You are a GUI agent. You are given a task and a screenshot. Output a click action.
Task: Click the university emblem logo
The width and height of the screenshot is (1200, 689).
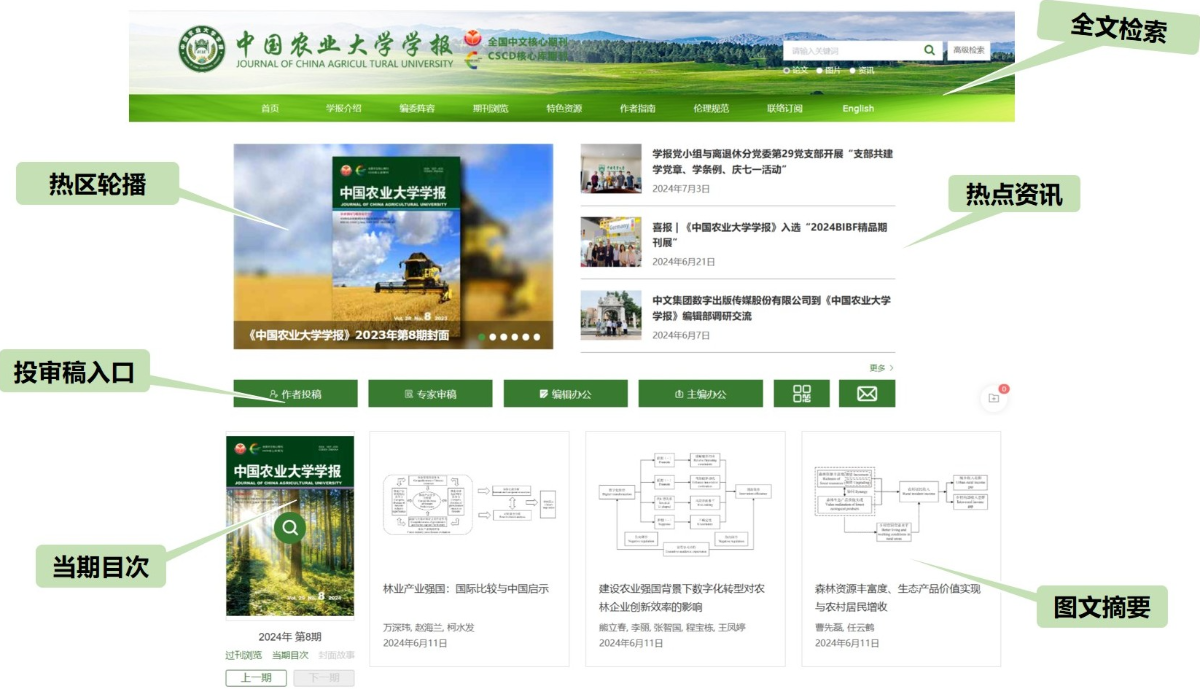click(202, 49)
